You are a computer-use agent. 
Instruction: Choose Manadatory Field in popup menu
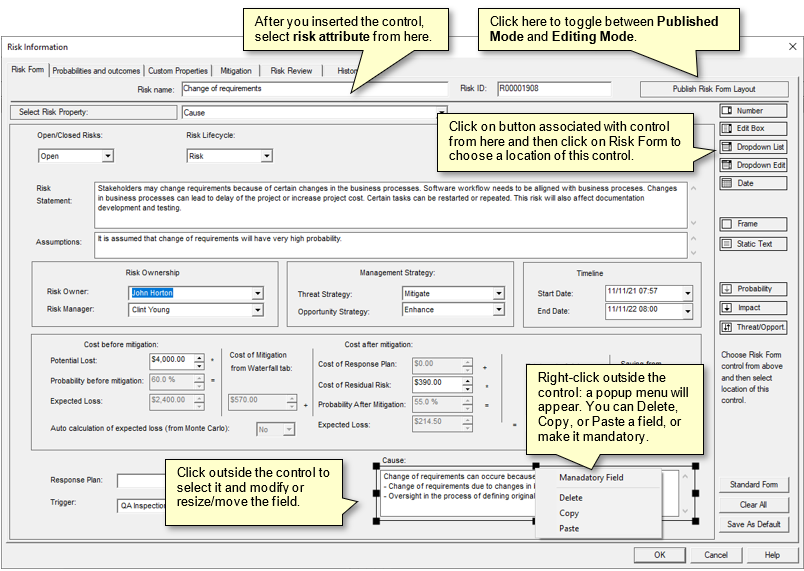point(591,478)
